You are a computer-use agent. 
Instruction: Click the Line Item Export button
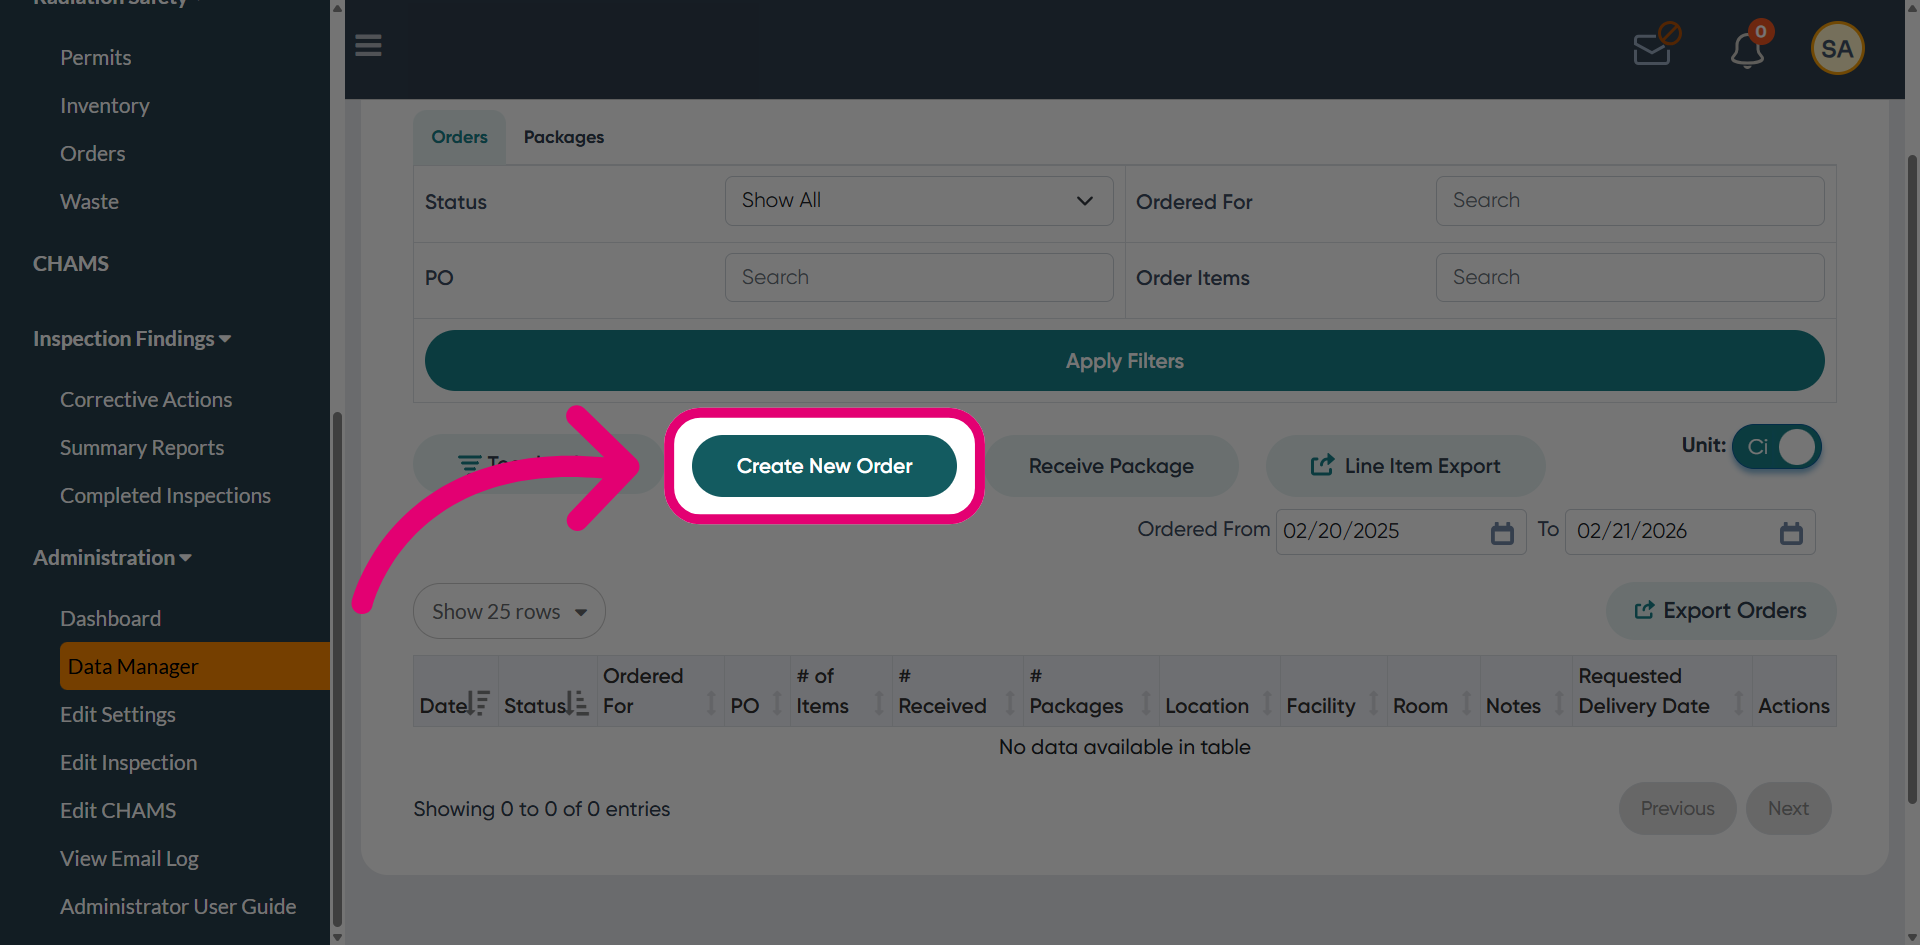click(1406, 466)
